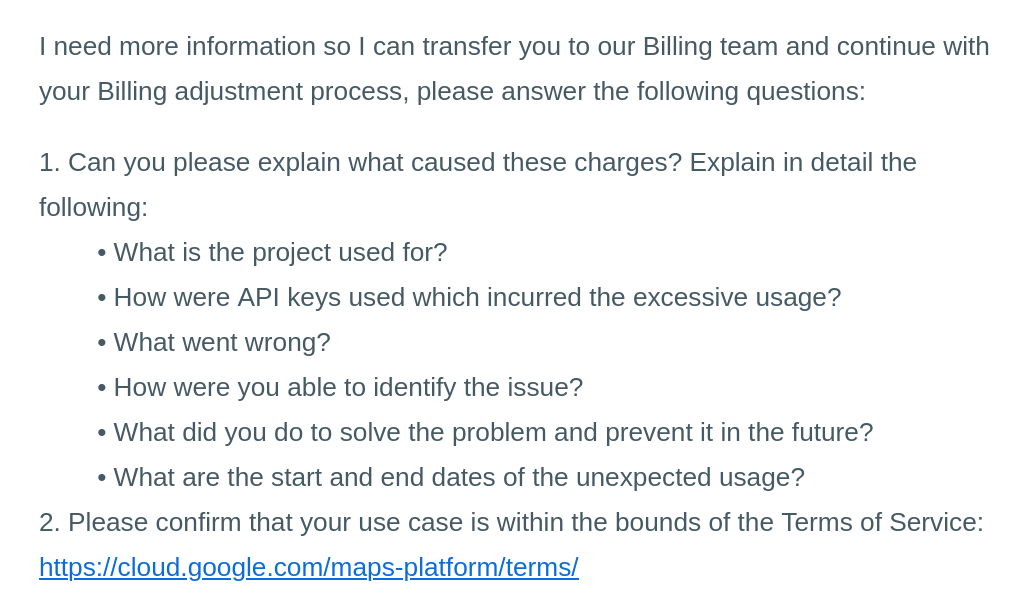Click the words "I need more information"
The height and width of the screenshot is (608, 1032).
(177, 46)
